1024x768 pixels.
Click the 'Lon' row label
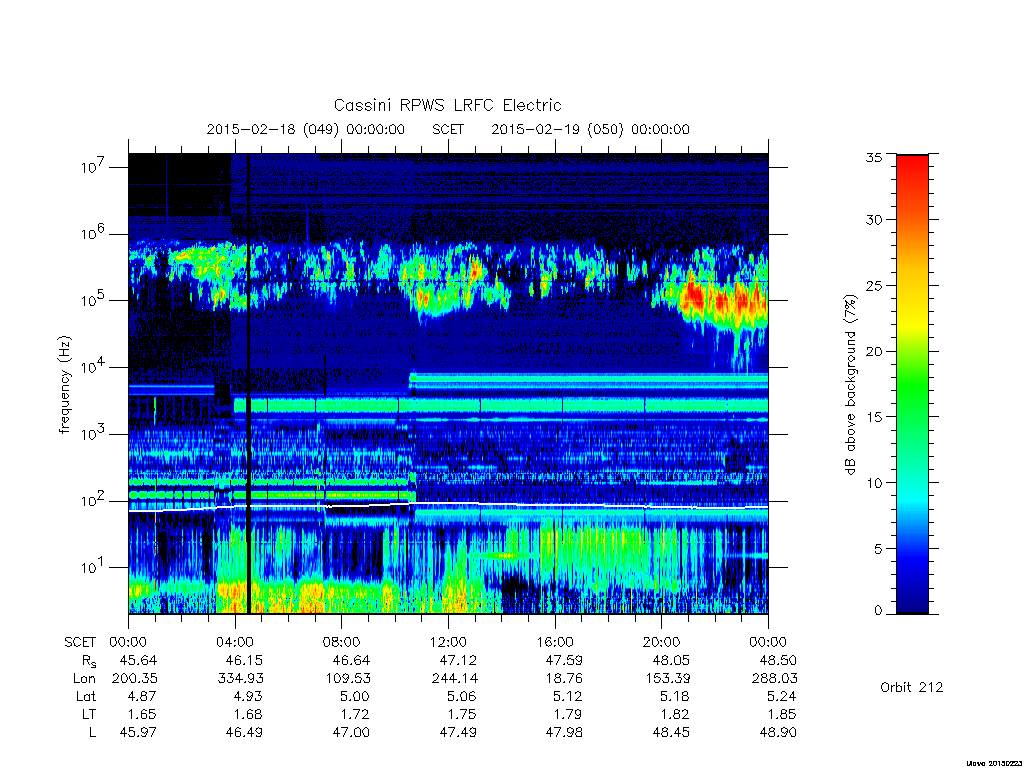[x=85, y=679]
